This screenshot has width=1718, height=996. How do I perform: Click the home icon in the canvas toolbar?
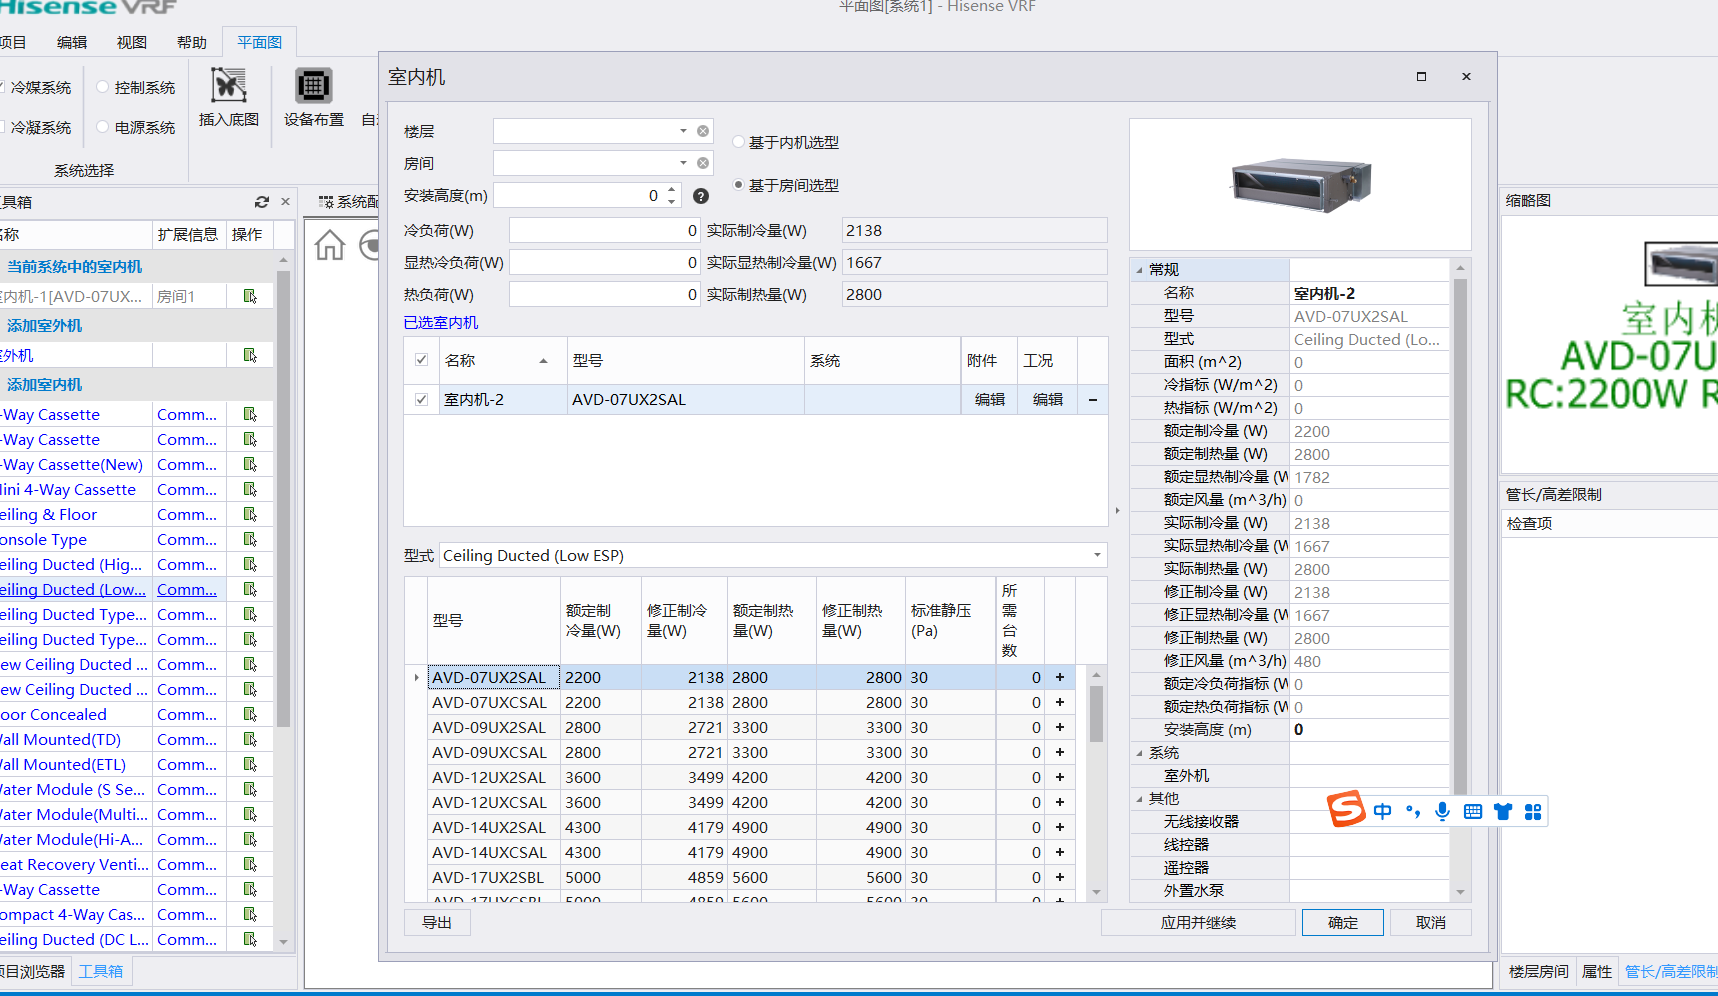[x=330, y=244]
